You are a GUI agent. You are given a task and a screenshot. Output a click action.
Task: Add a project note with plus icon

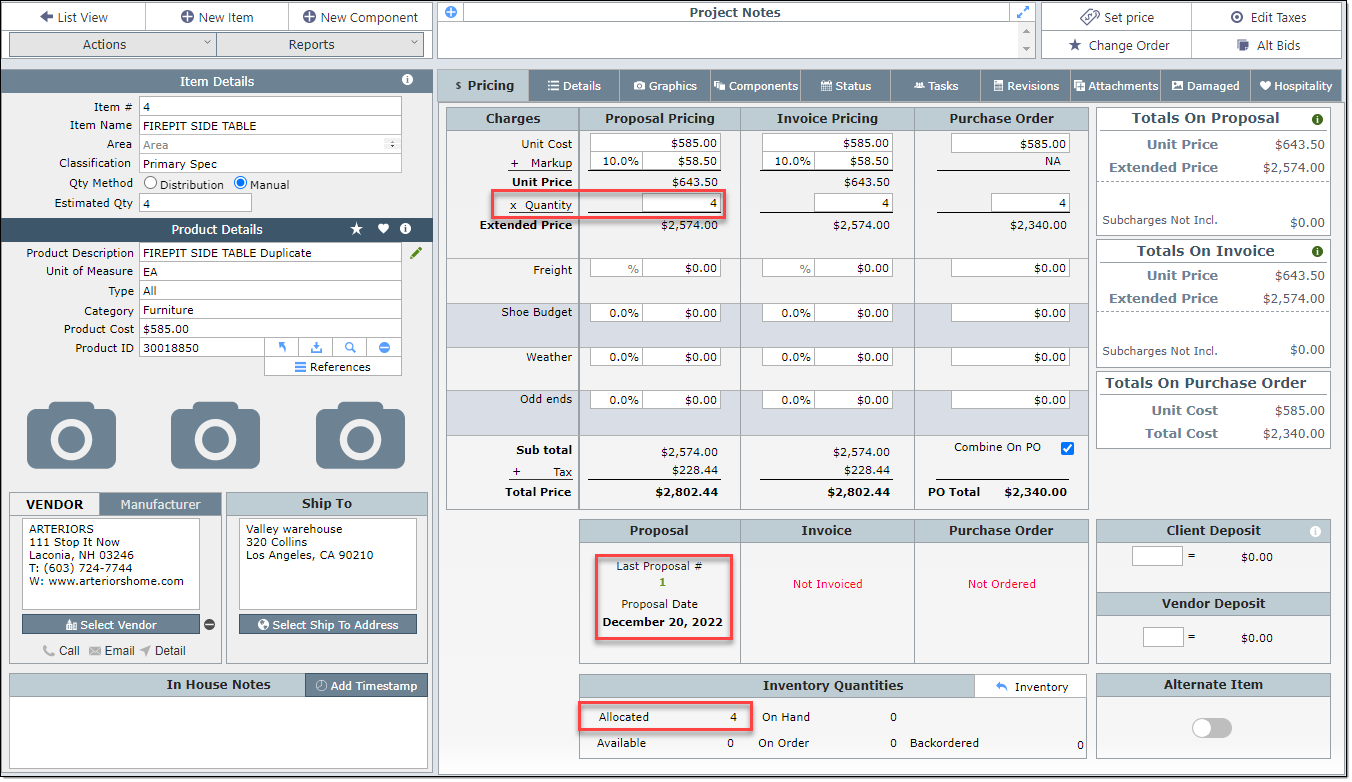pos(451,12)
